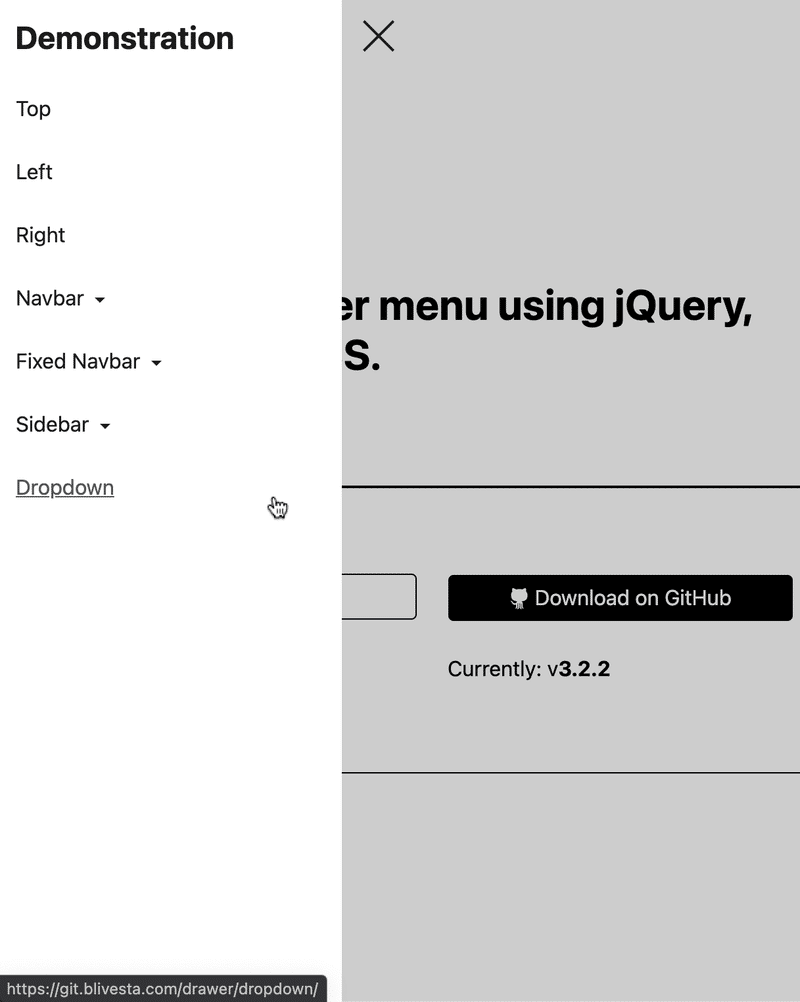Expand the Fixed Navbar dropdown
The width and height of the screenshot is (800, 1002).
pyautogui.click(x=89, y=362)
